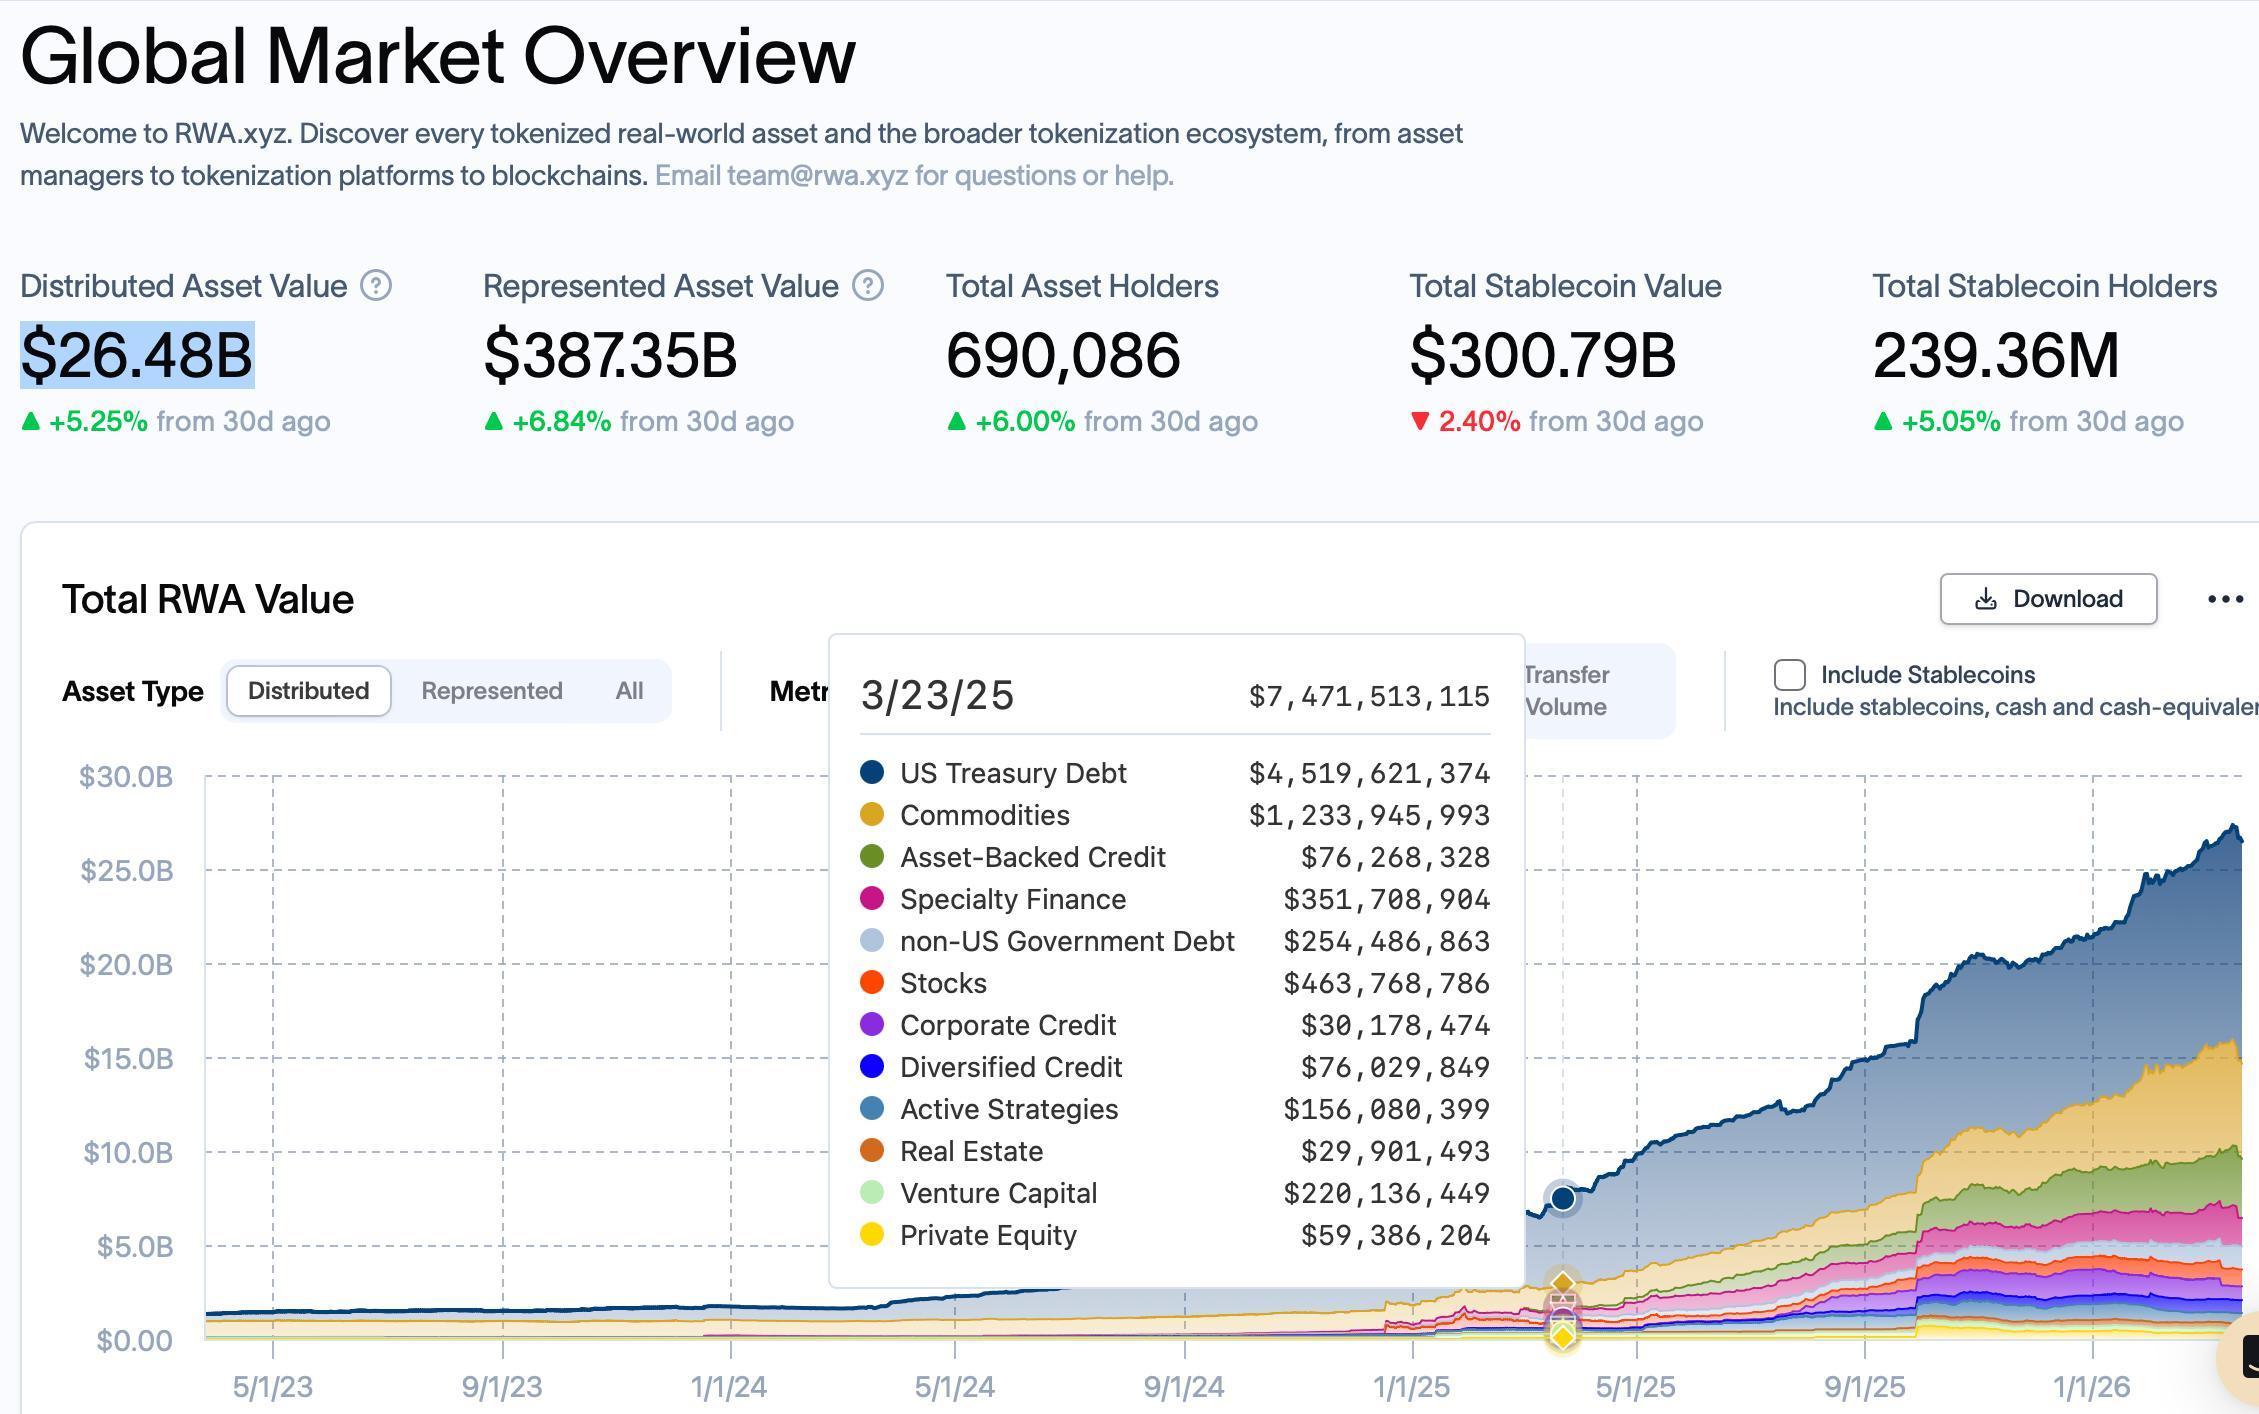Click the Private Equity yellow legend dot
This screenshot has width=2259, height=1414.
tap(872, 1234)
